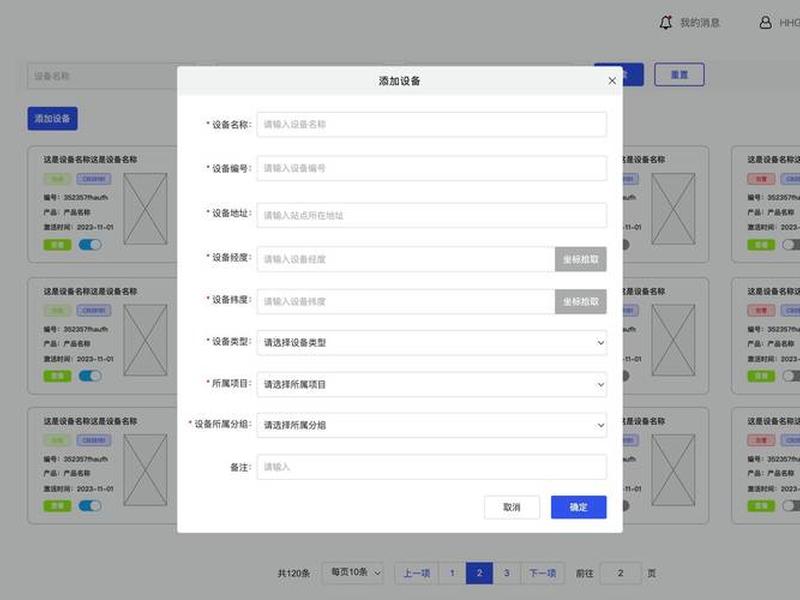Open image placeholder on third left device card

145,470
